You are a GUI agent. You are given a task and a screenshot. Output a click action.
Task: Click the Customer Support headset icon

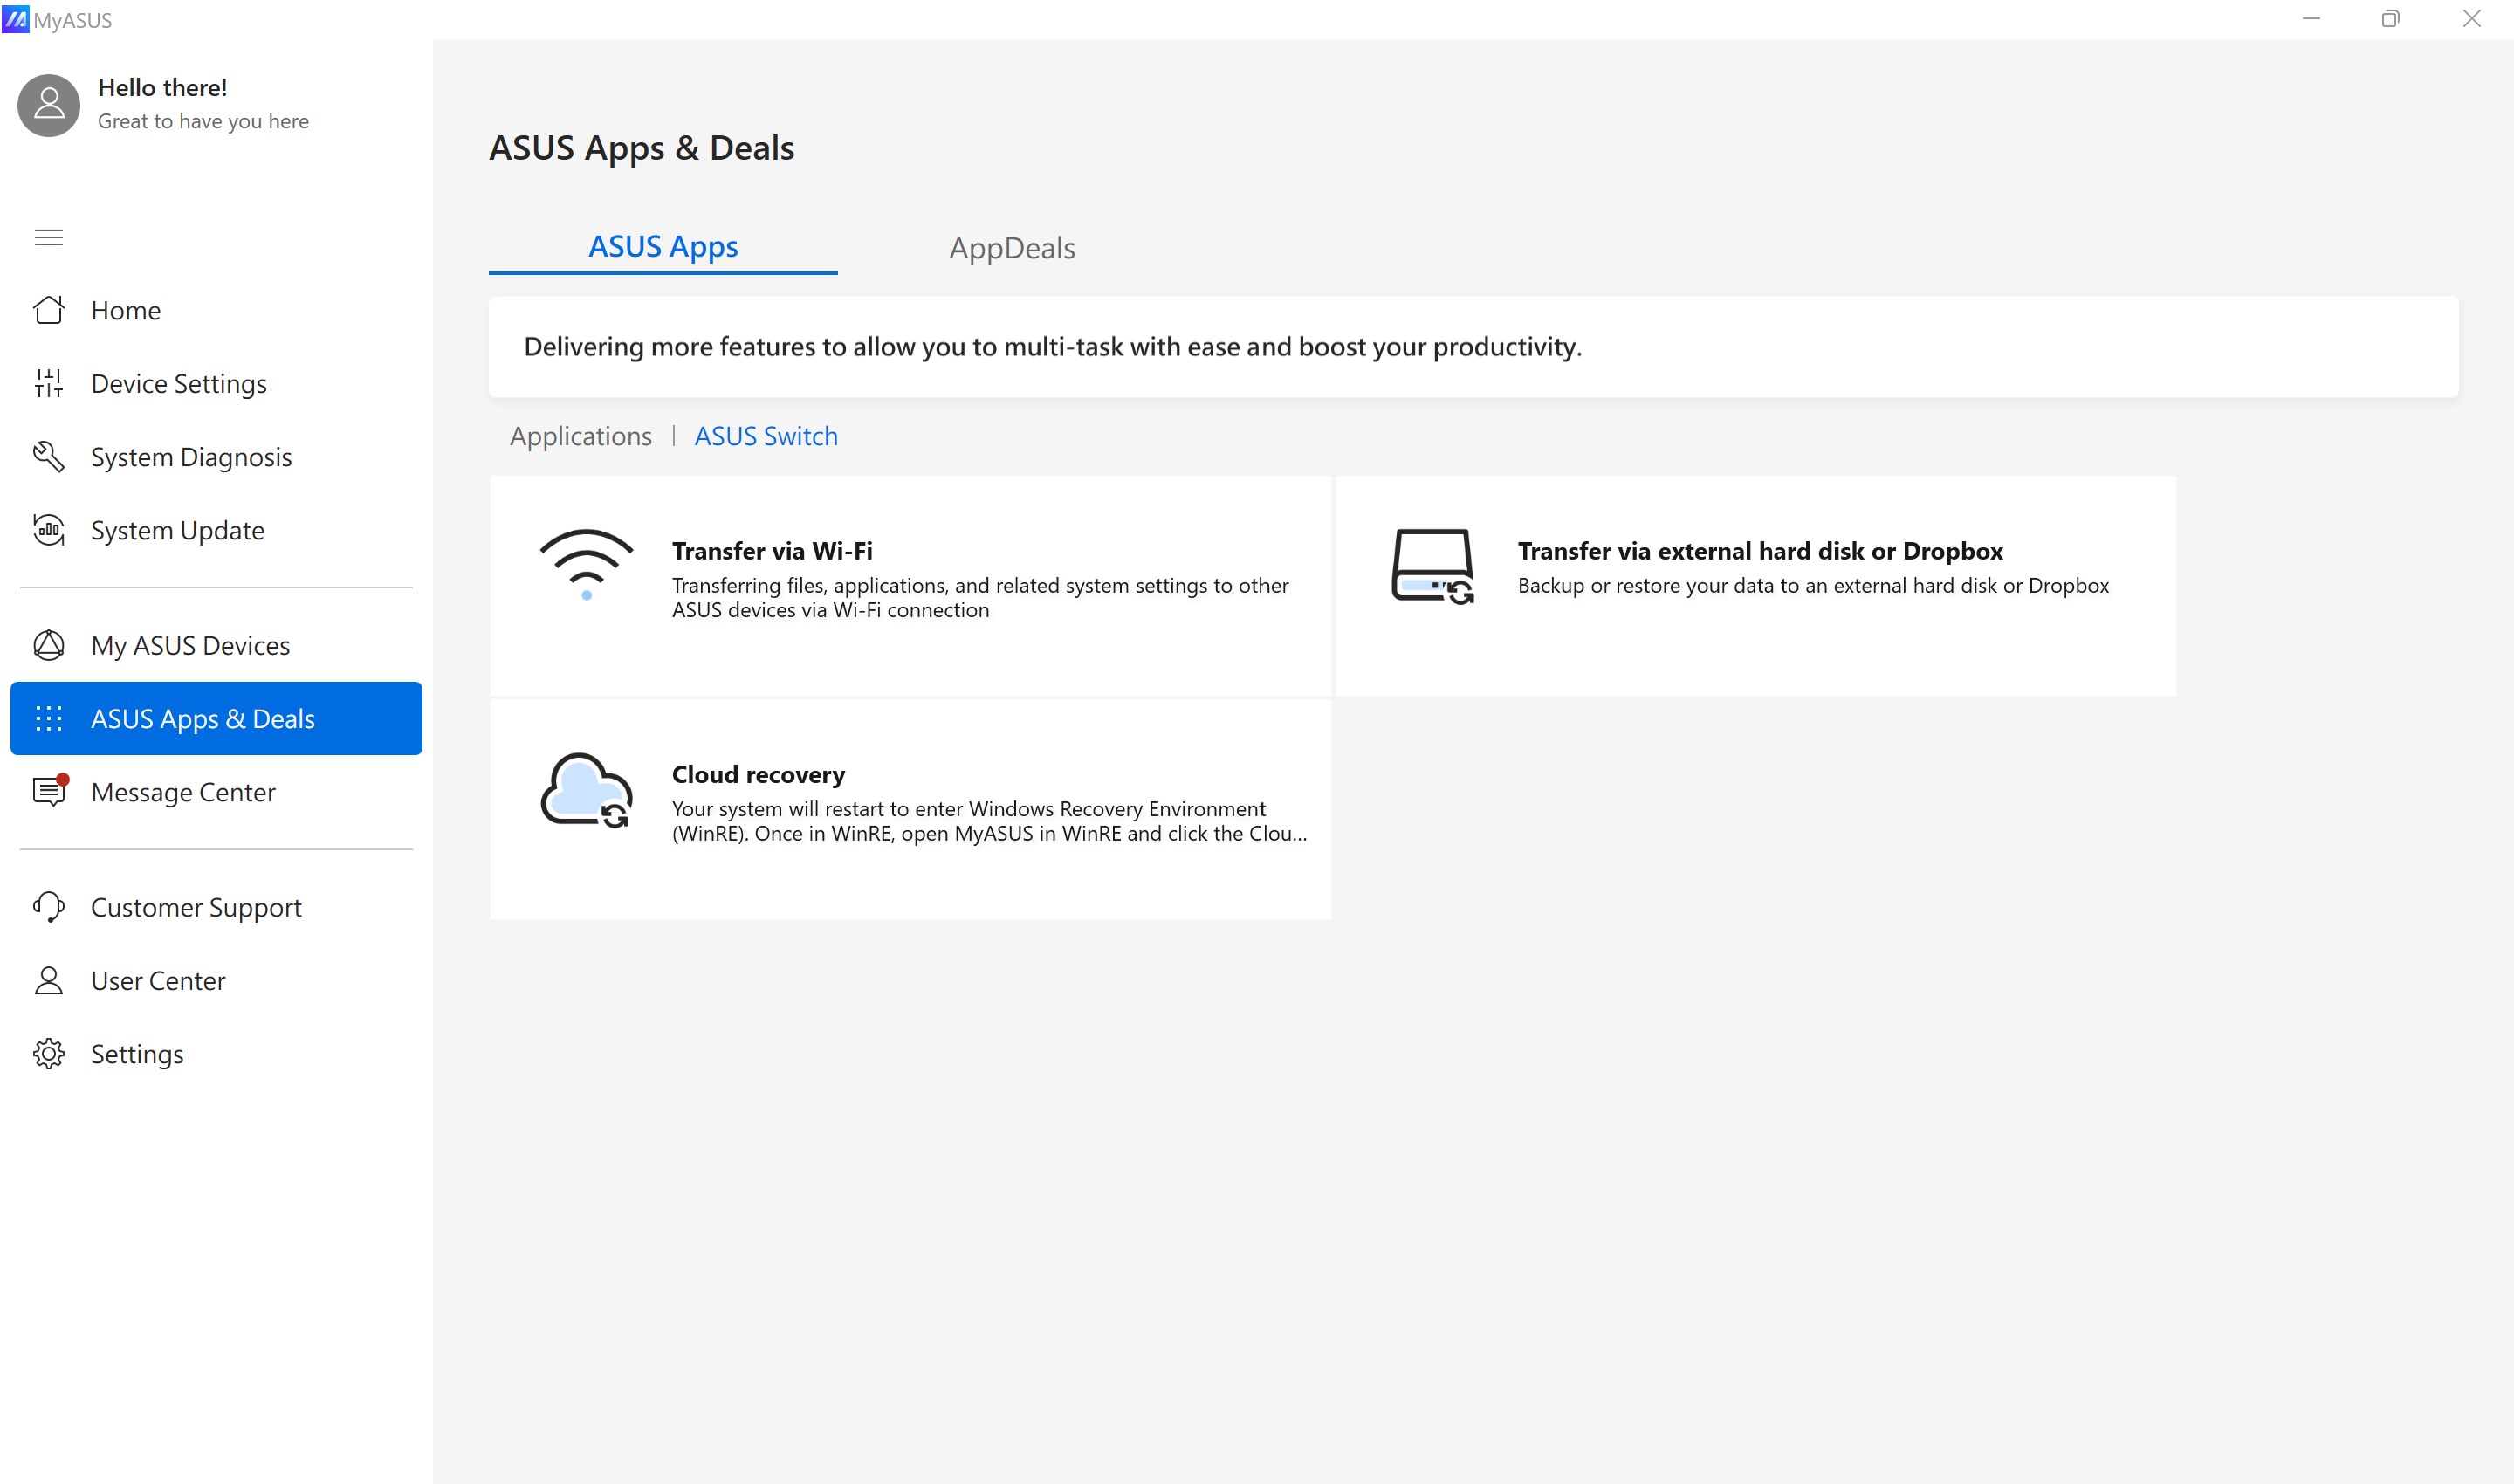49,907
